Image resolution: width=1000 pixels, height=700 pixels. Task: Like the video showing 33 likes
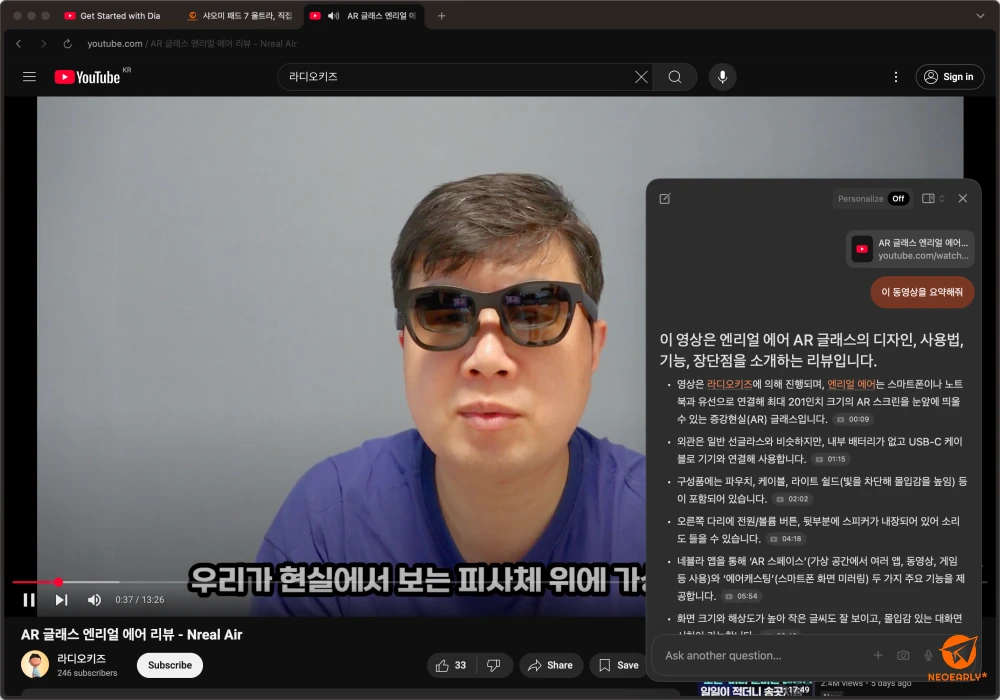point(451,666)
